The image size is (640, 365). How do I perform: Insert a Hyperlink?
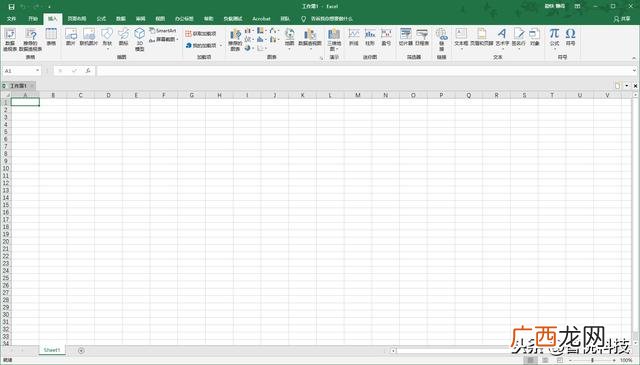pyautogui.click(x=441, y=40)
